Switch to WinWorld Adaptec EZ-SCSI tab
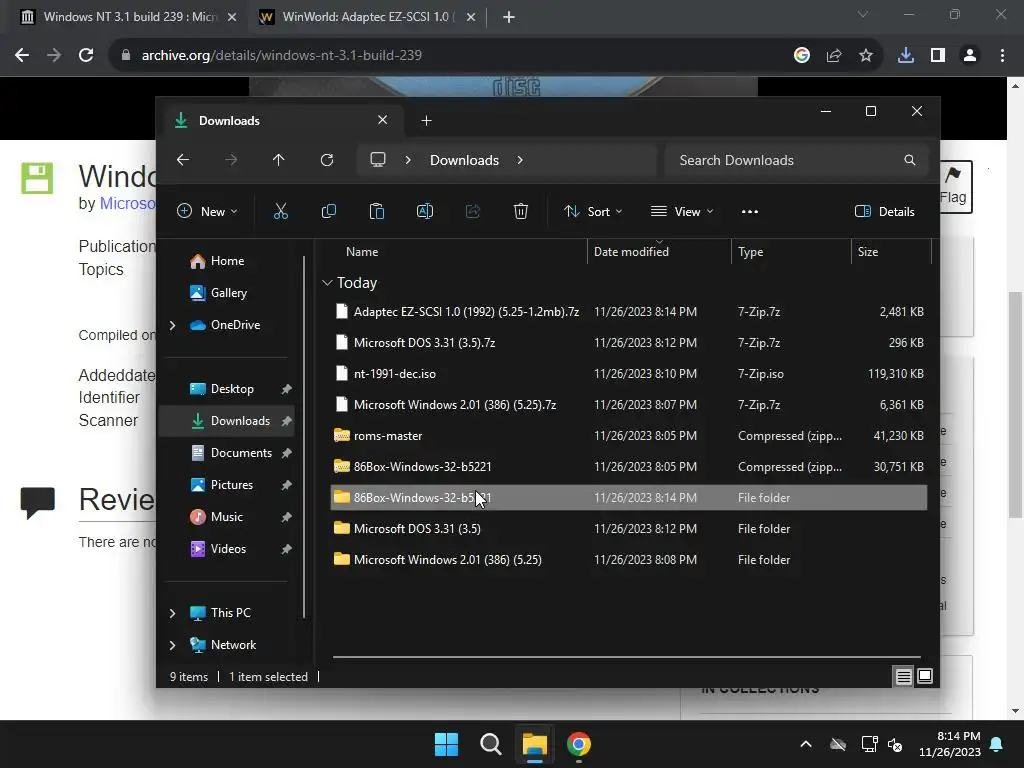This screenshot has height=768, width=1024. coord(366,17)
